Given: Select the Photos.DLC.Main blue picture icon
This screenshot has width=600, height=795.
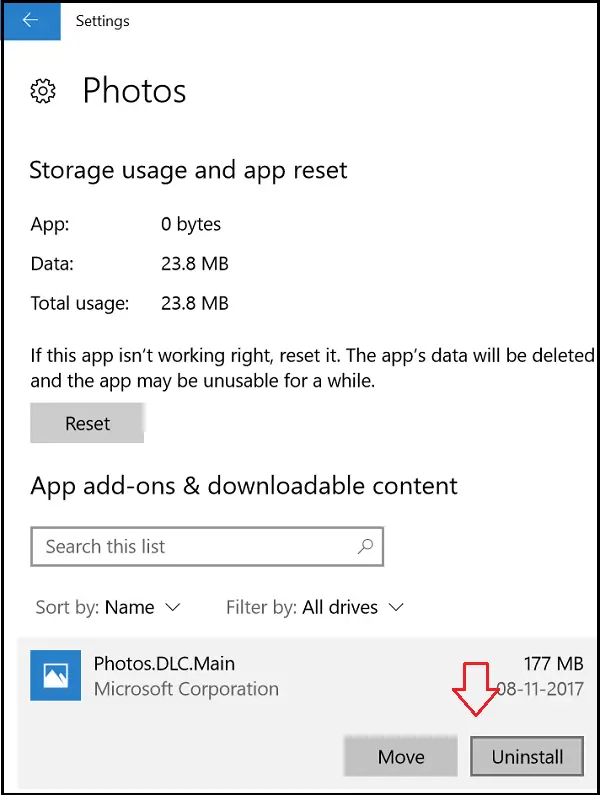Looking at the screenshot, I should tap(55, 675).
